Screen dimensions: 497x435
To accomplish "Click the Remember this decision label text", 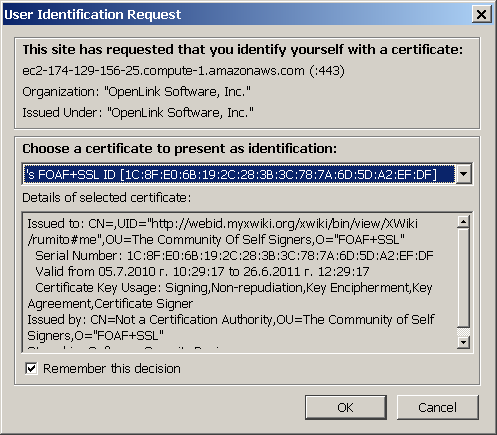I will tap(112, 369).
